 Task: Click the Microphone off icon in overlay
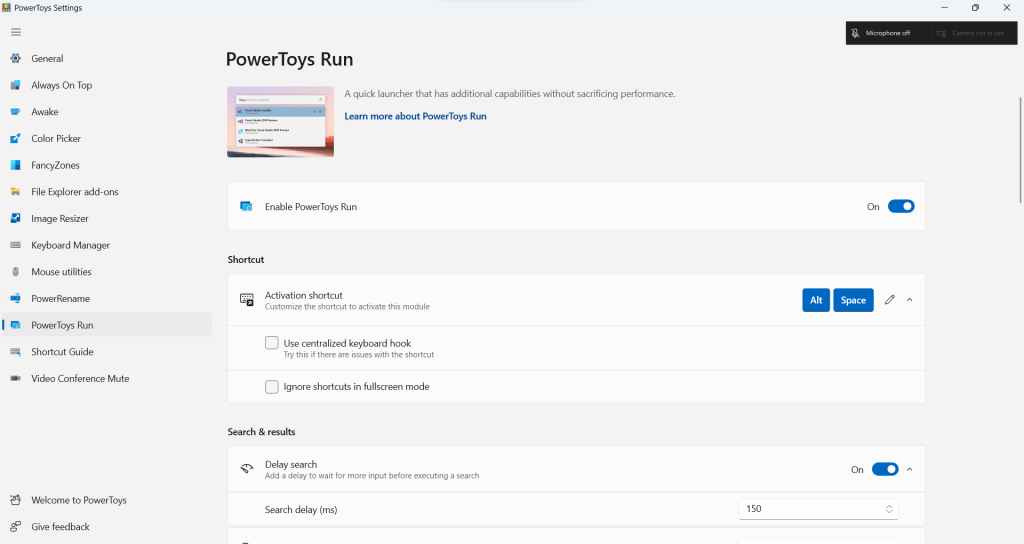tap(855, 33)
